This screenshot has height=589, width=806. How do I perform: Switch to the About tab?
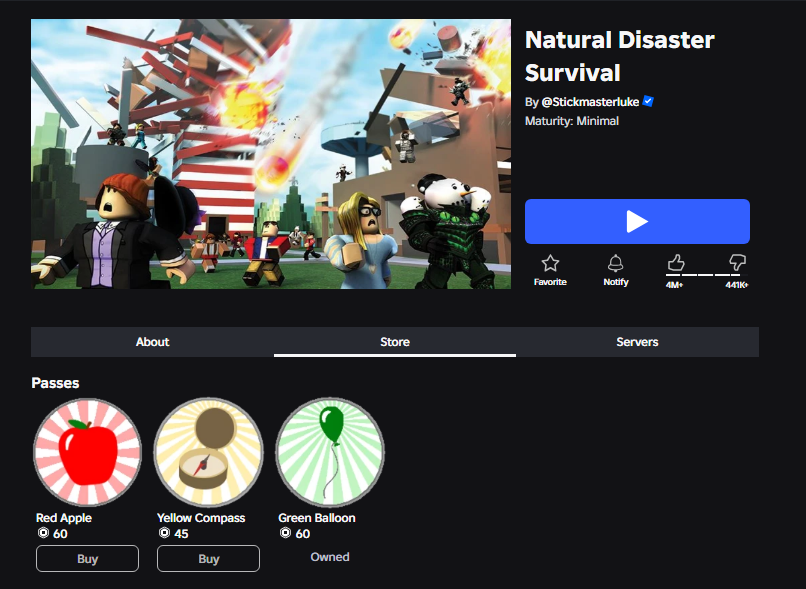click(152, 342)
